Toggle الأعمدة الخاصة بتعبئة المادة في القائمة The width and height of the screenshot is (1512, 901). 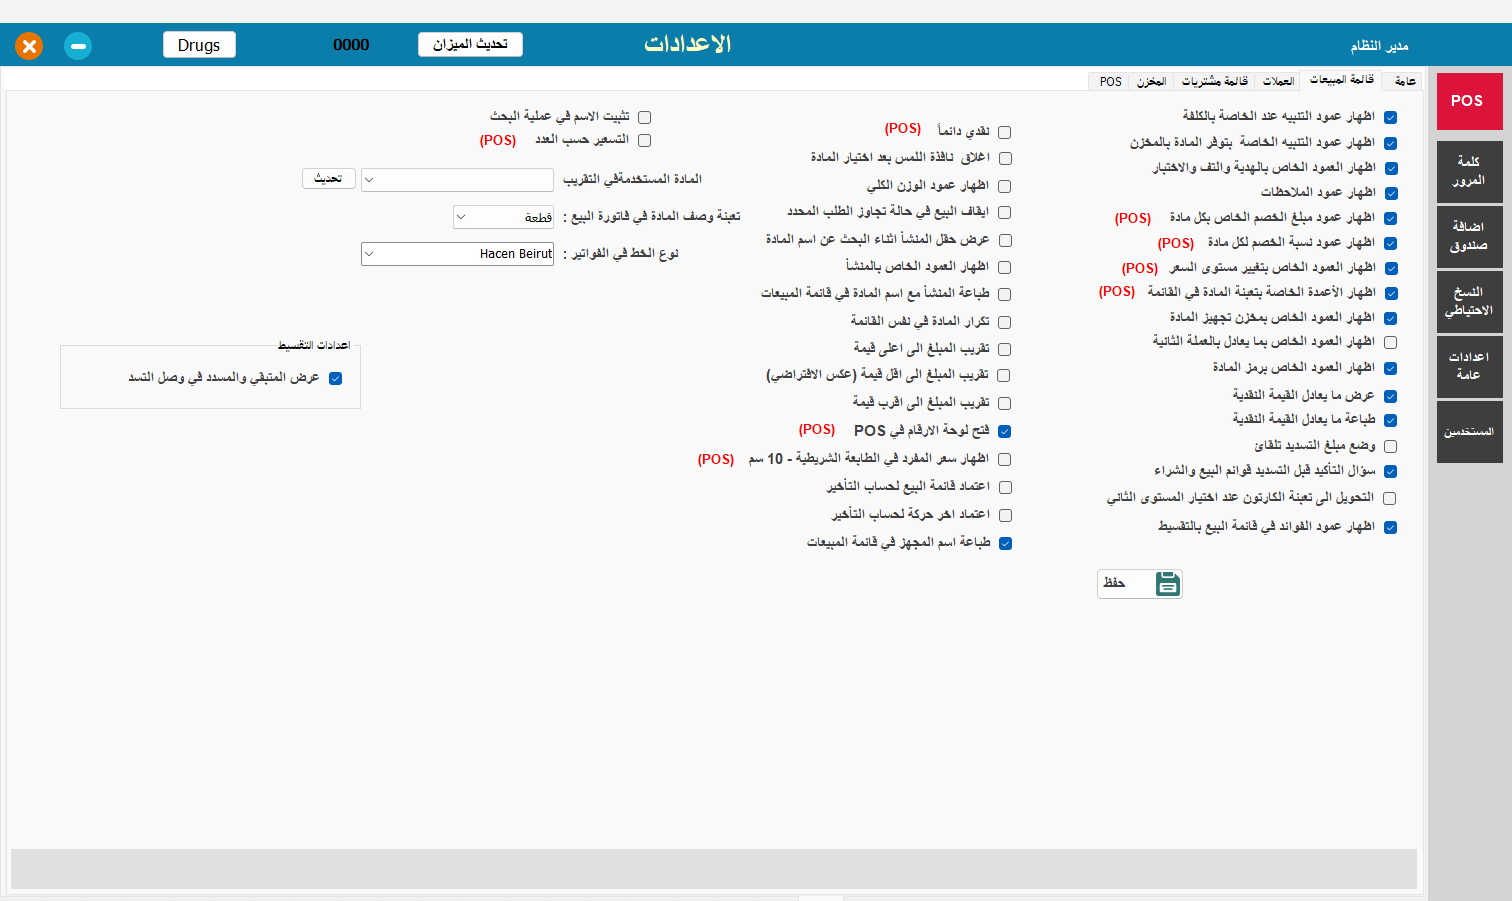coord(1390,293)
